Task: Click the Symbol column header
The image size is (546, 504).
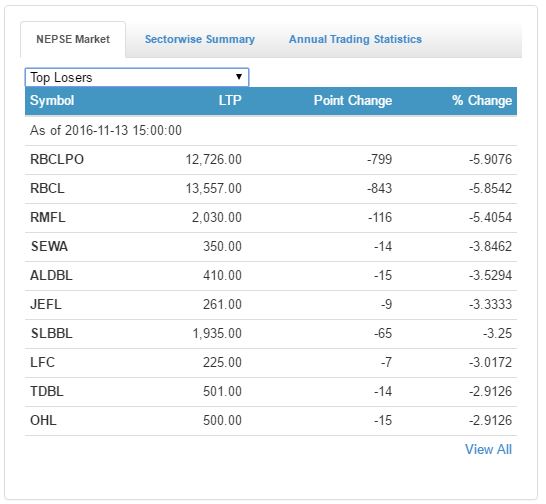Action: [x=52, y=101]
